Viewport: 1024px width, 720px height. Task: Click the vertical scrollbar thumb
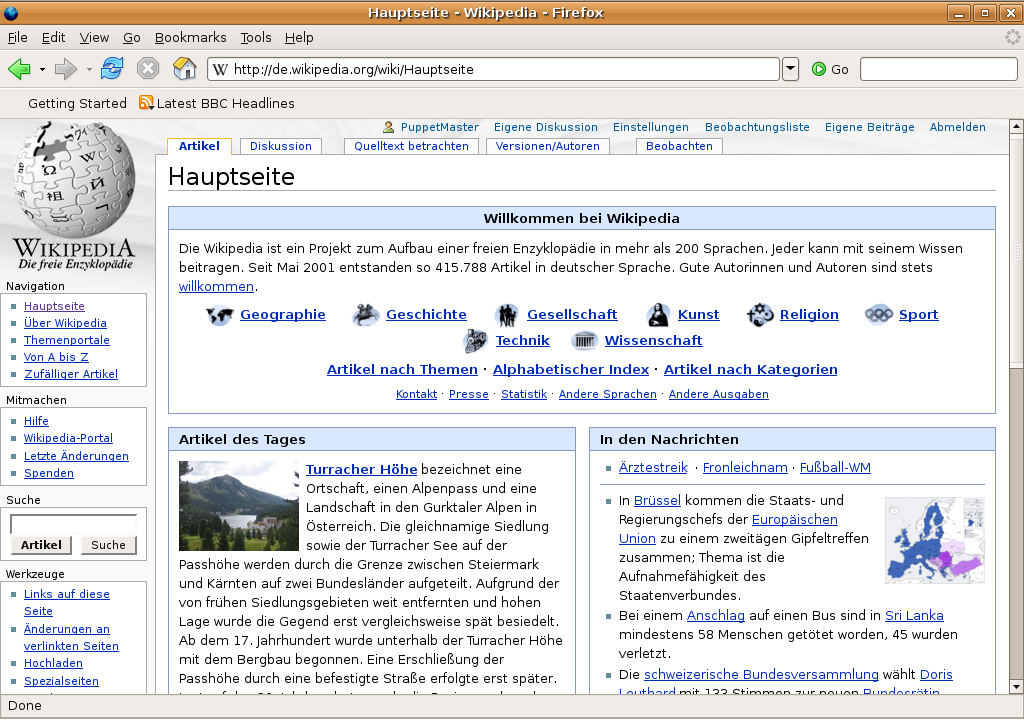click(1016, 250)
